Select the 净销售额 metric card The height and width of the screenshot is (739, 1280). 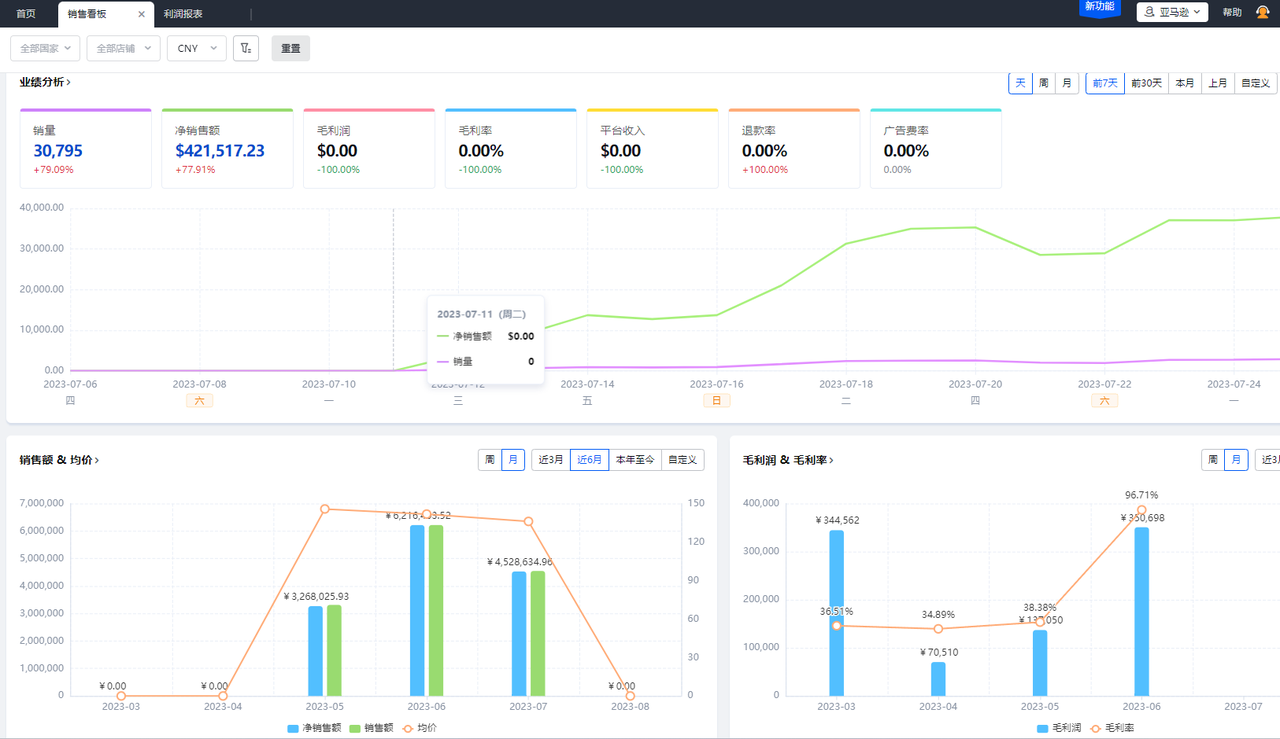tap(227, 149)
